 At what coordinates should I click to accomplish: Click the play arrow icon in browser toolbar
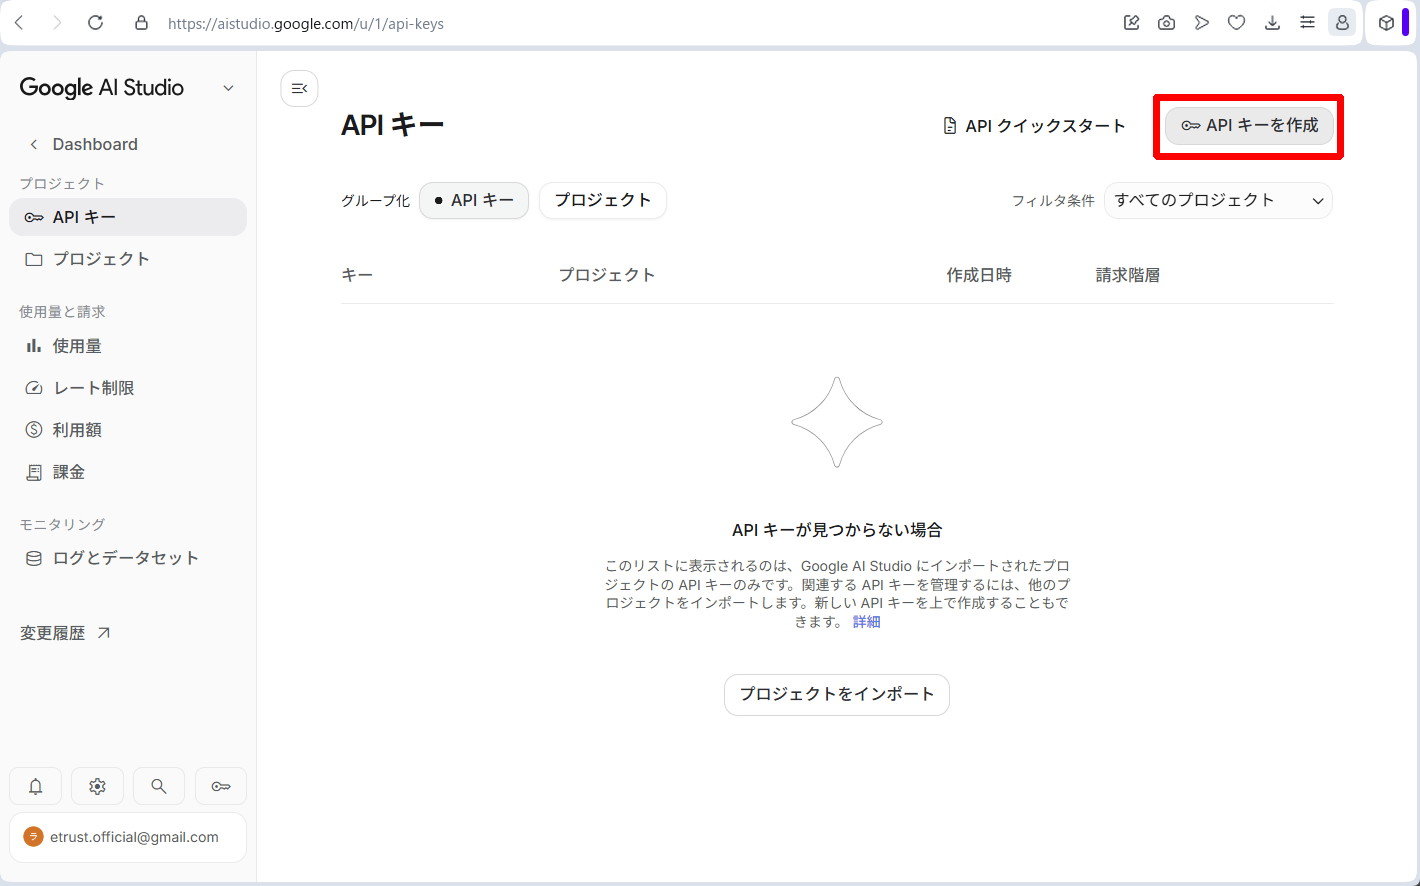click(x=1202, y=22)
